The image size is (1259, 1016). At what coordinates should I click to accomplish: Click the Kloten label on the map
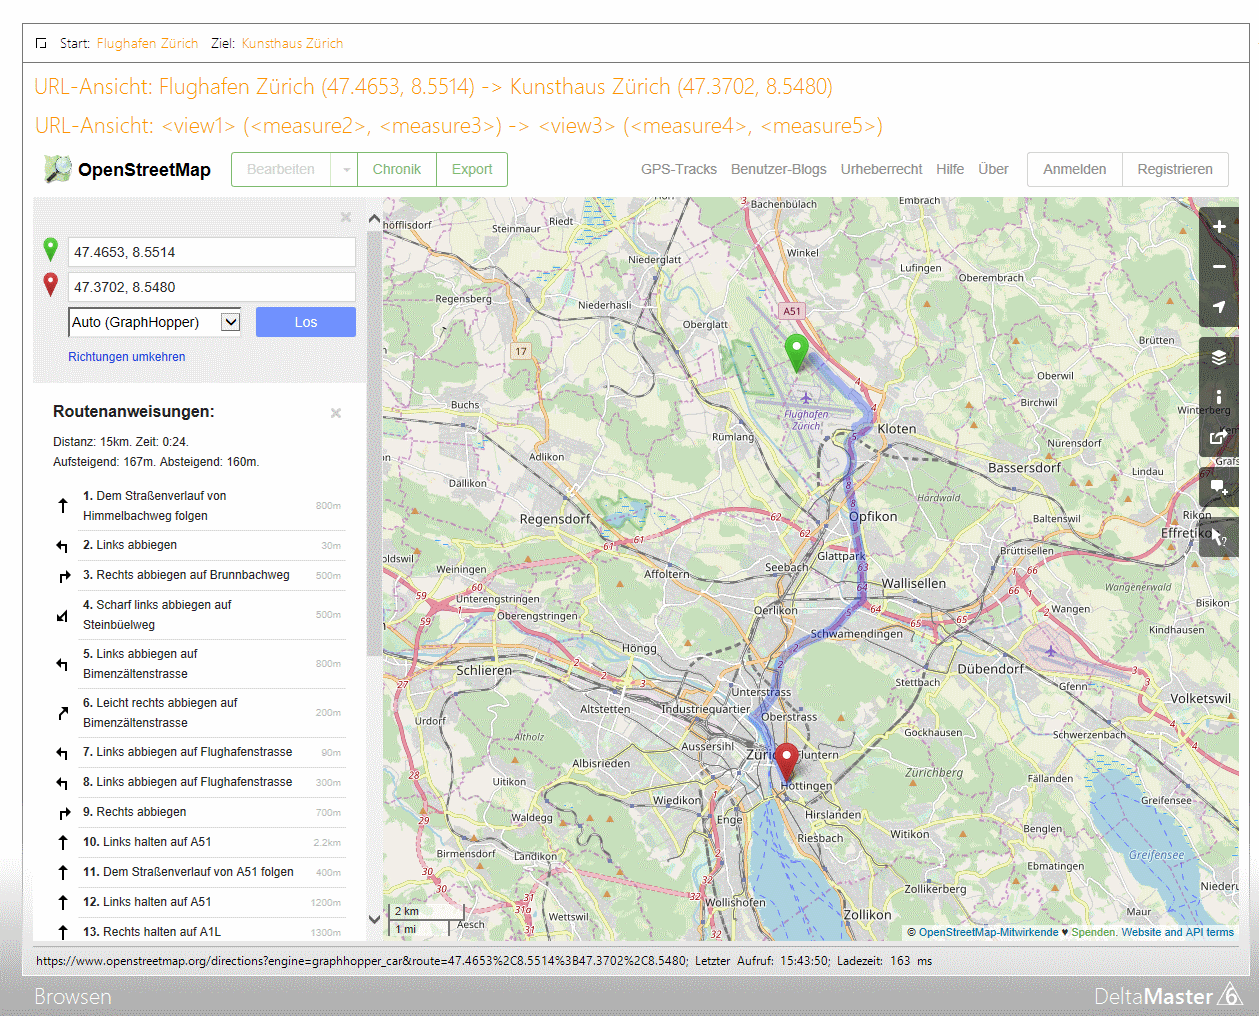tap(896, 429)
